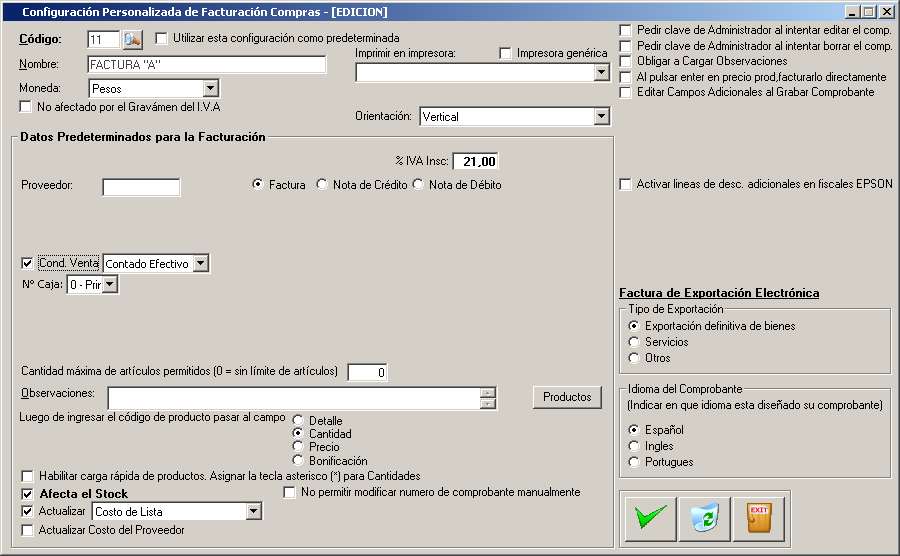Image resolution: width=900 pixels, height=556 pixels.
Task: Select 'Otros' export type
Action: coord(634,358)
